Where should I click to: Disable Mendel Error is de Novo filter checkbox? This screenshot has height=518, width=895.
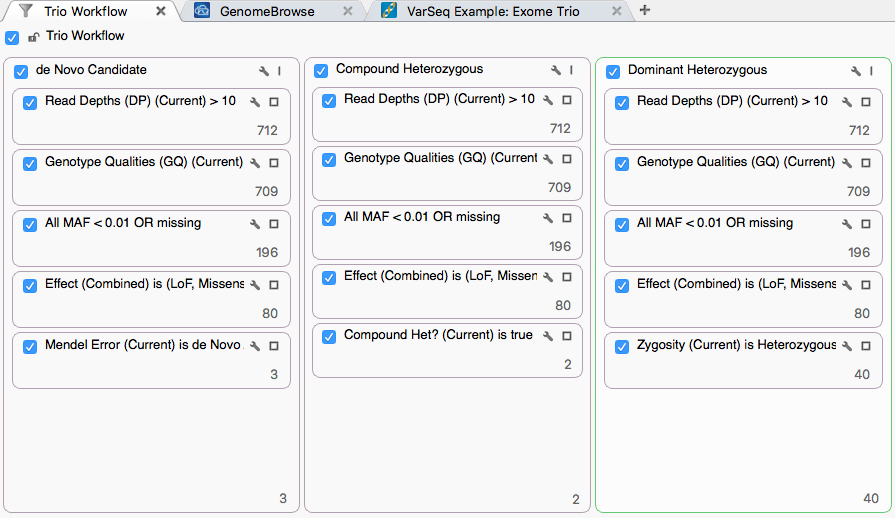click(x=30, y=346)
